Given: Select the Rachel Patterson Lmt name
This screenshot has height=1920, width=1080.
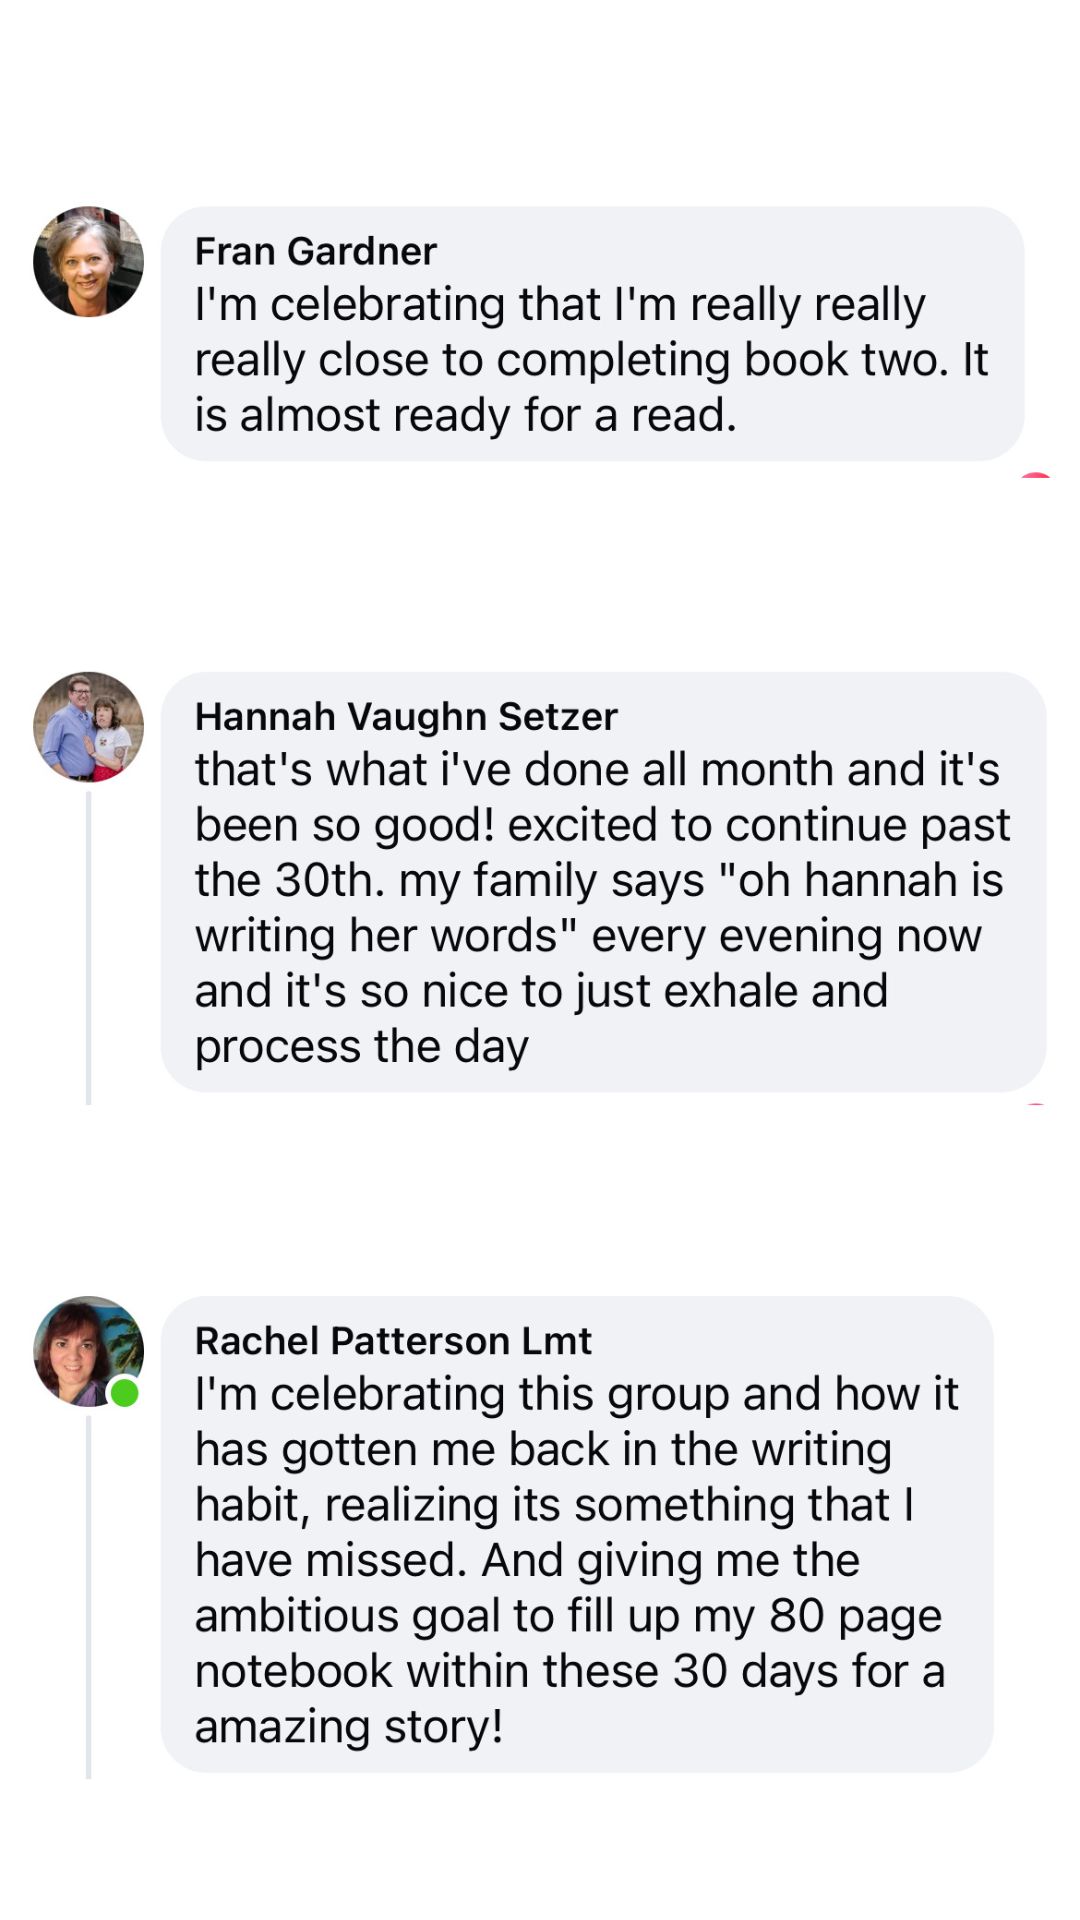Looking at the screenshot, I should pos(393,1340).
